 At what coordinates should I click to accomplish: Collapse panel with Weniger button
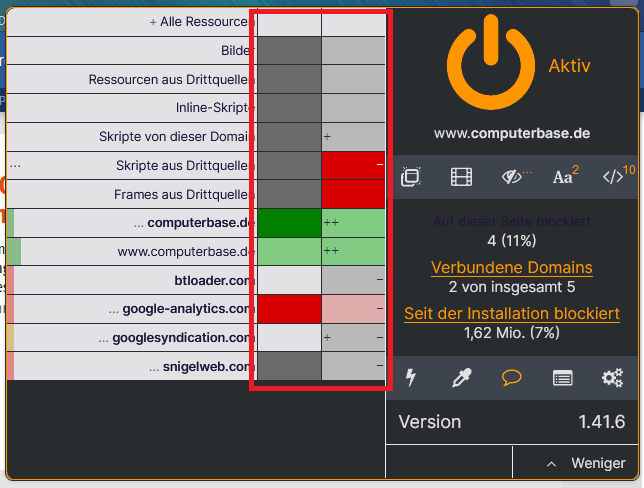(x=575, y=463)
